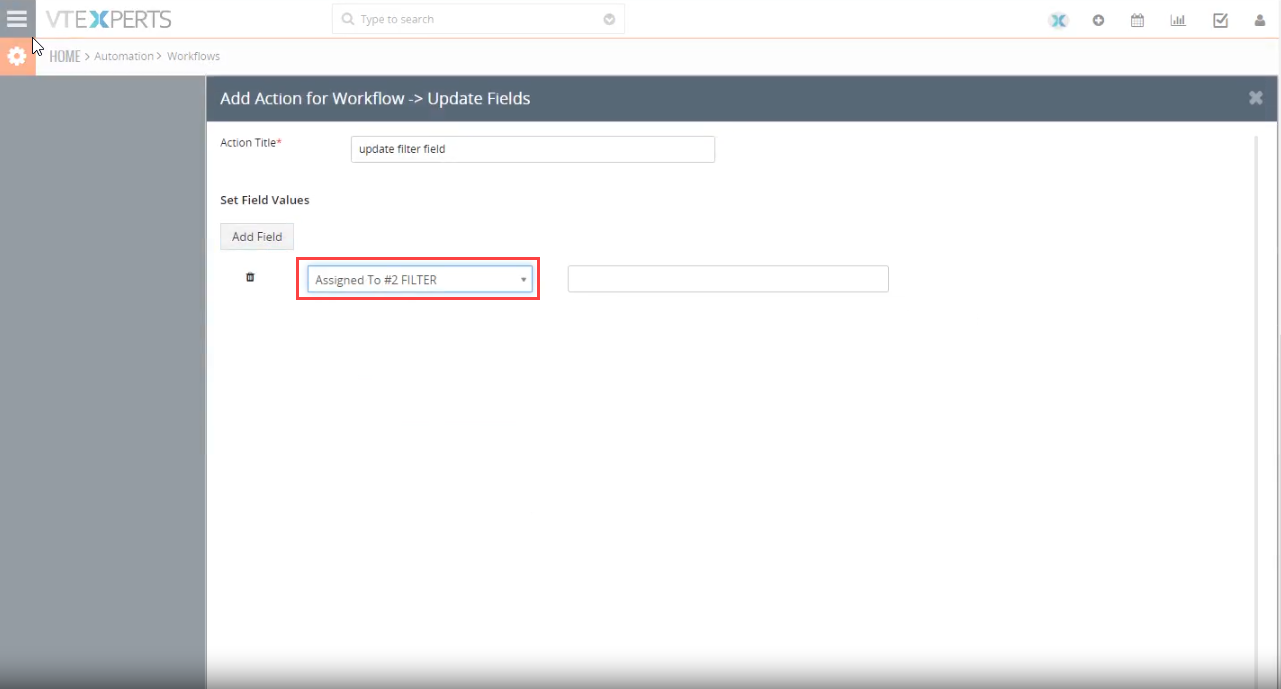This screenshot has height=689, width=1281.
Task: Click the quick create plus icon
Action: tap(1098, 20)
